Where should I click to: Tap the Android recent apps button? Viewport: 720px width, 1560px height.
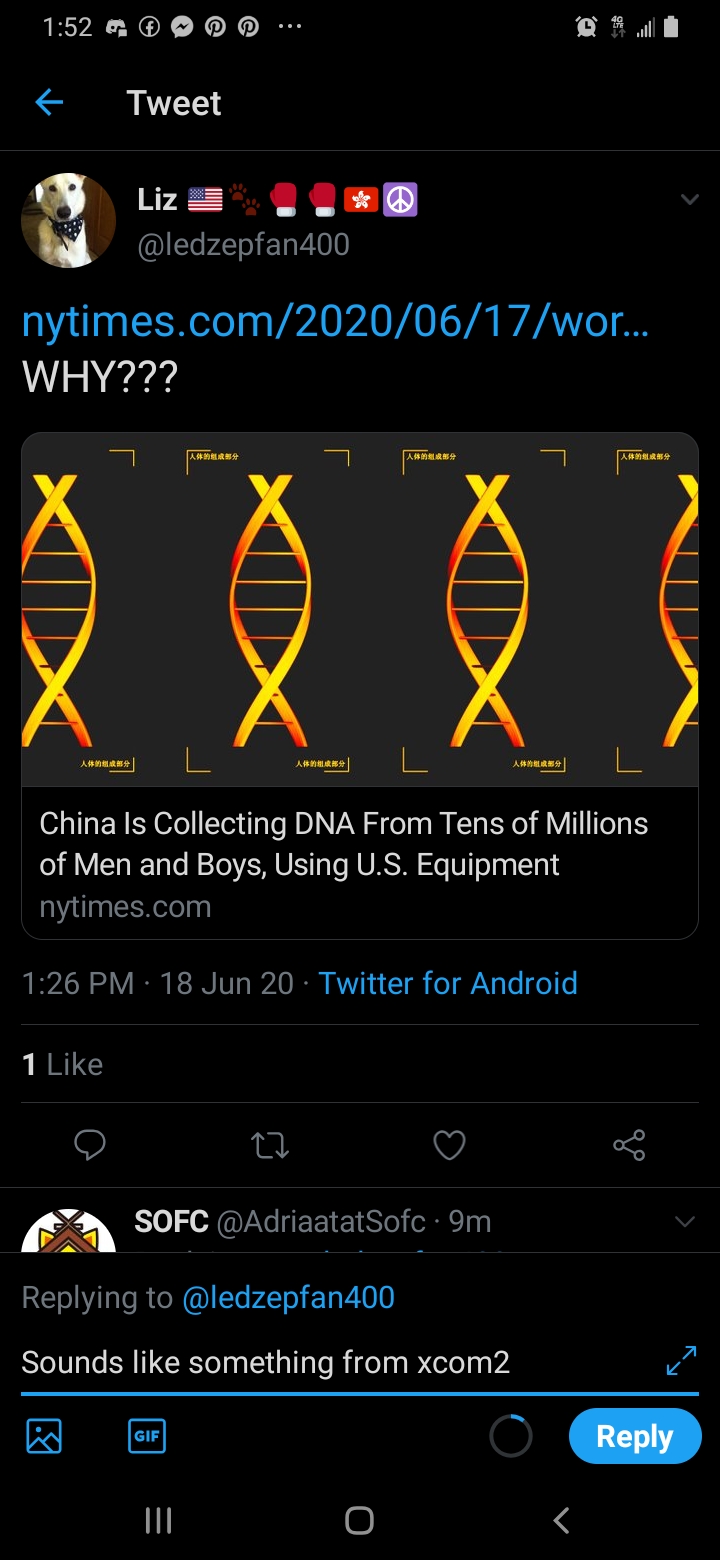[x=159, y=1521]
